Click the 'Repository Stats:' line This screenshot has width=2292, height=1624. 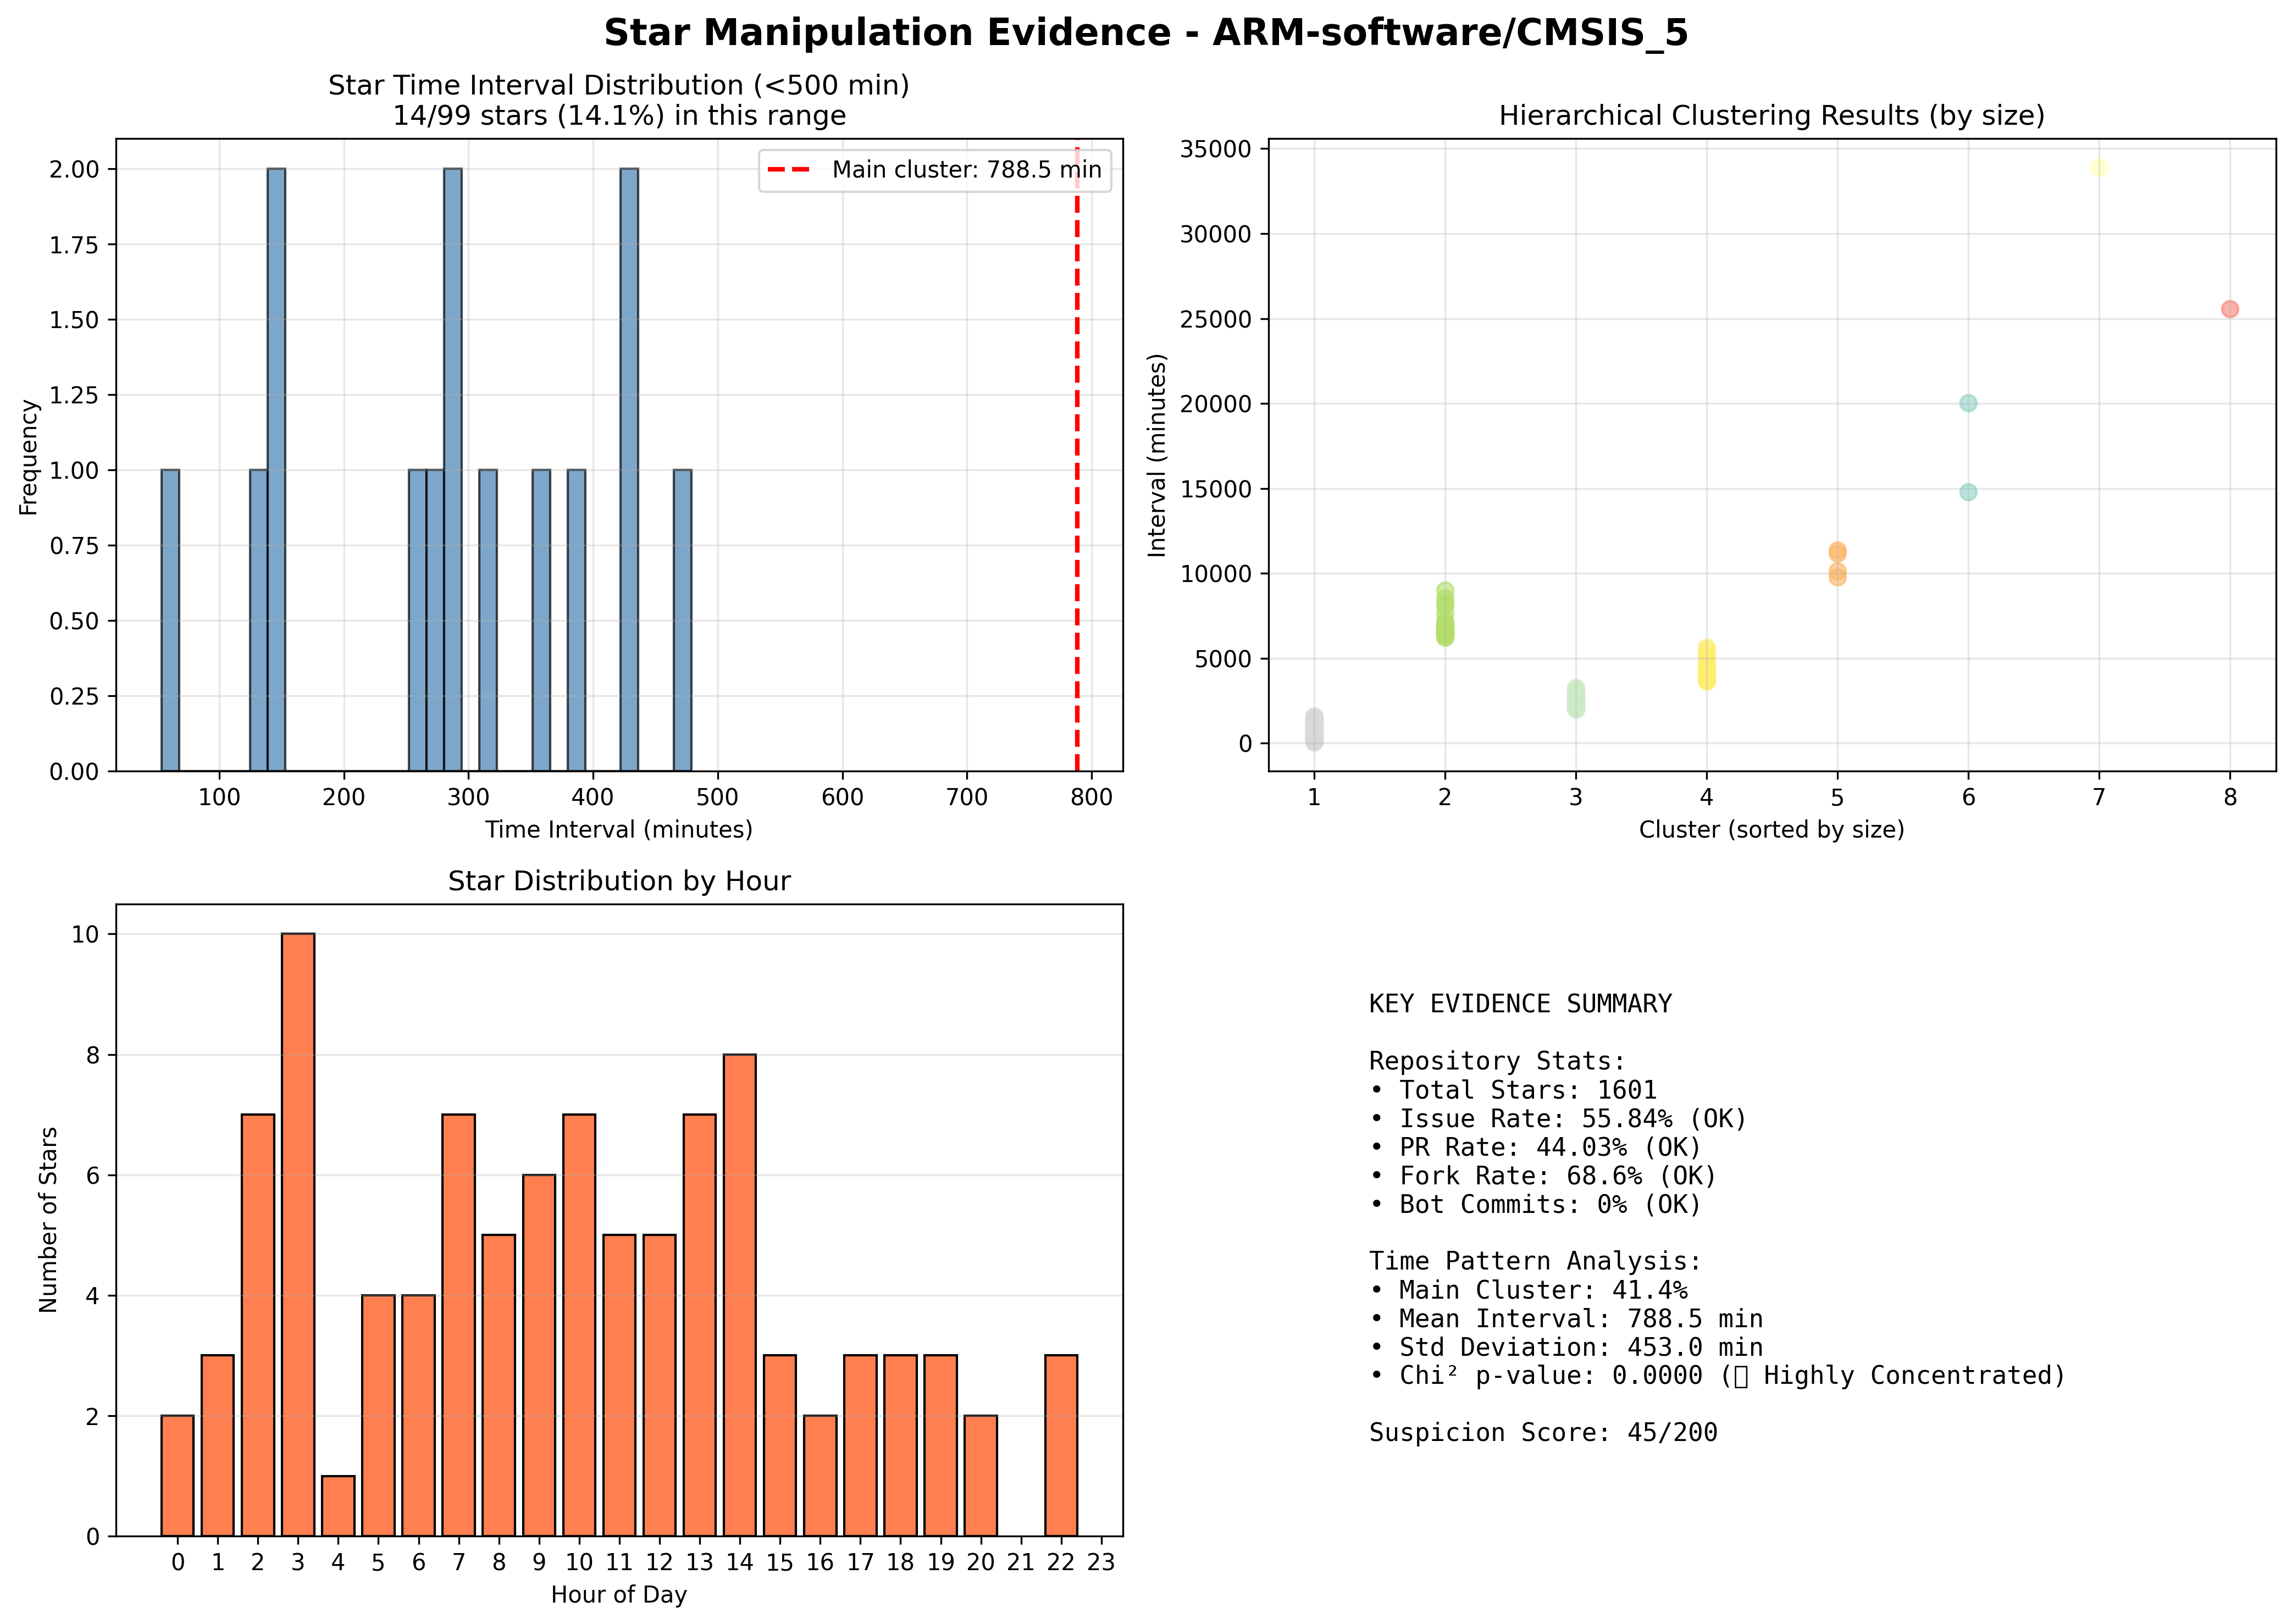pos(1498,1061)
